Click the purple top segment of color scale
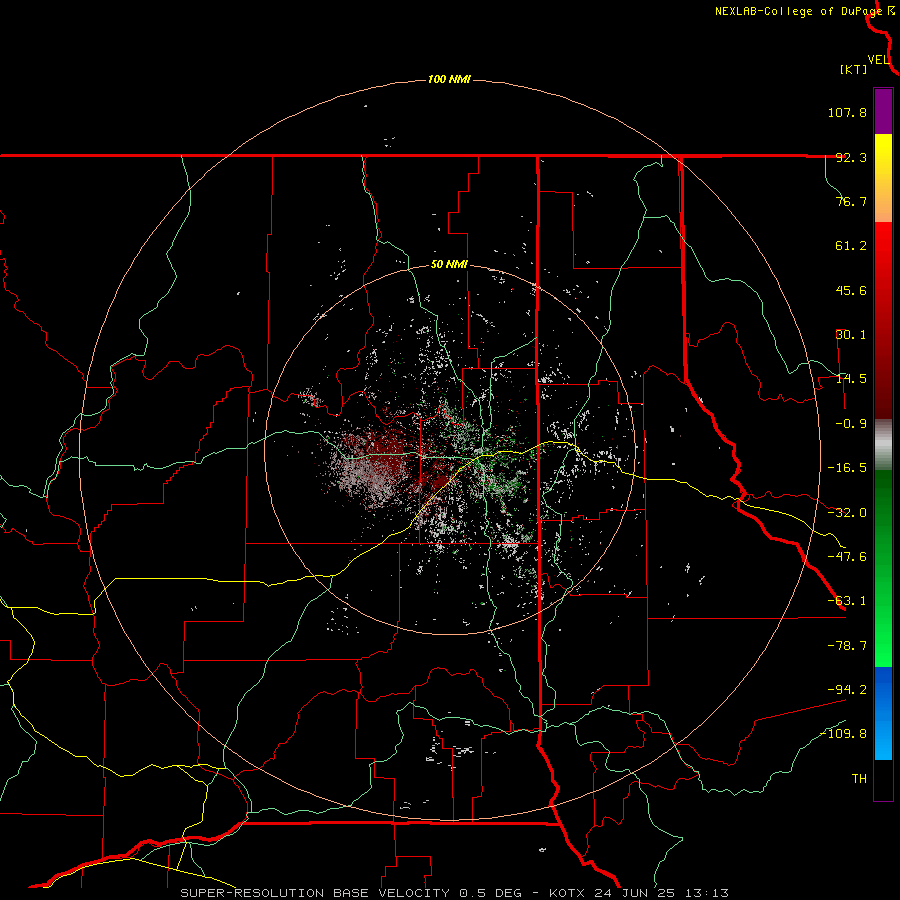The width and height of the screenshot is (900, 900). (883, 111)
